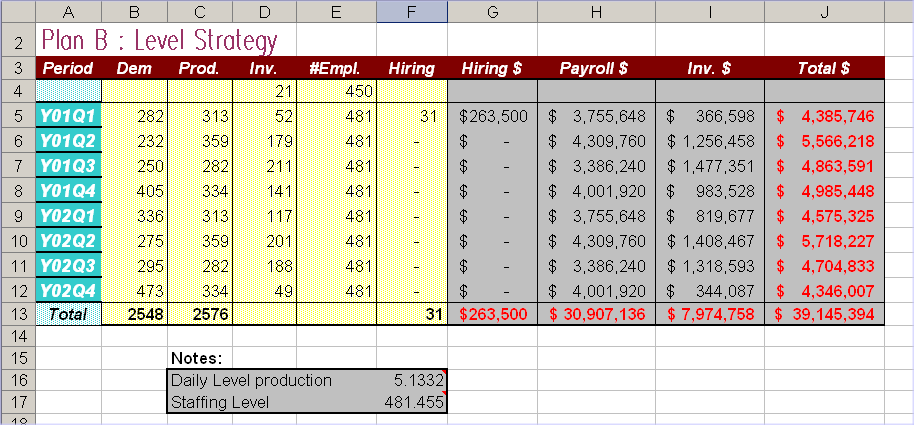Select column F header
The image size is (914, 425).
pos(412,12)
